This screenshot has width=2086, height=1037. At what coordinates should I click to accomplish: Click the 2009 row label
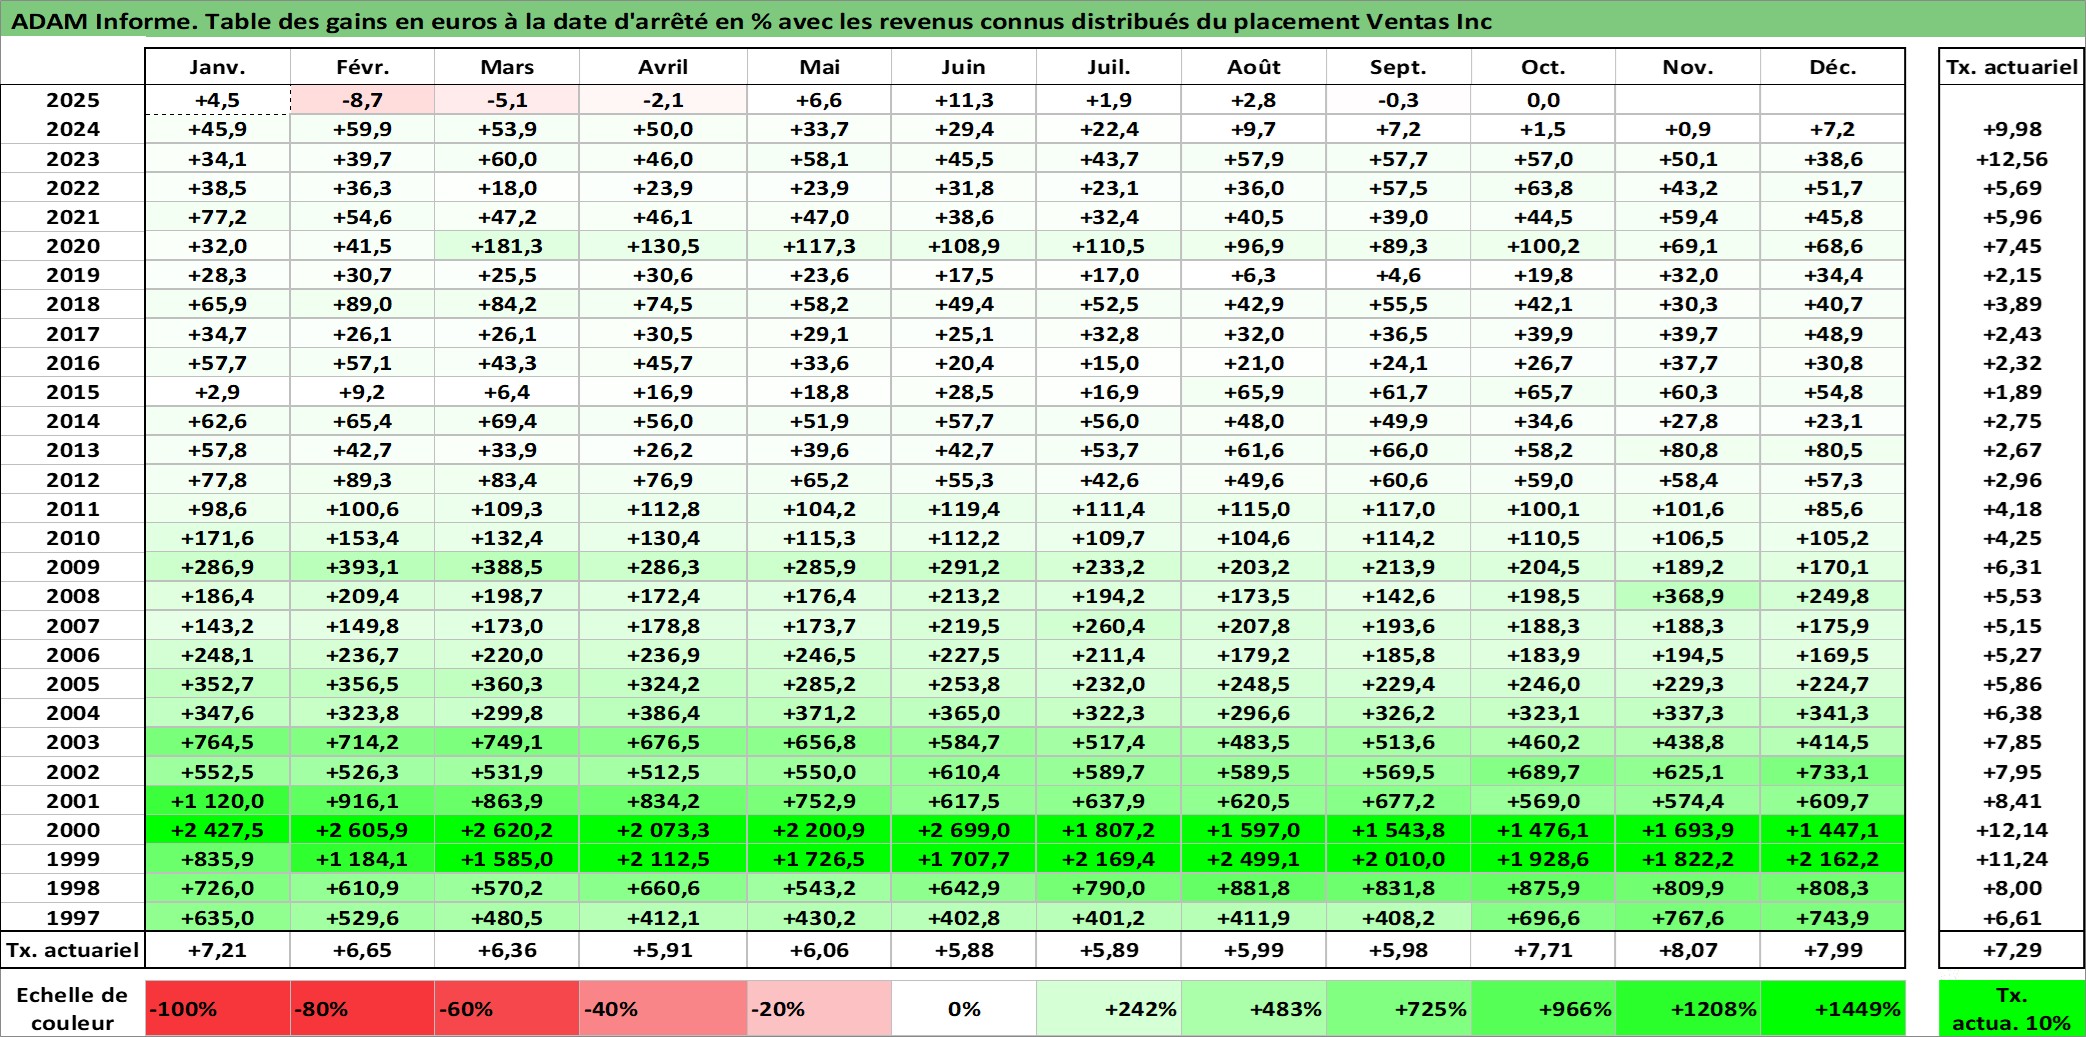tap(73, 567)
